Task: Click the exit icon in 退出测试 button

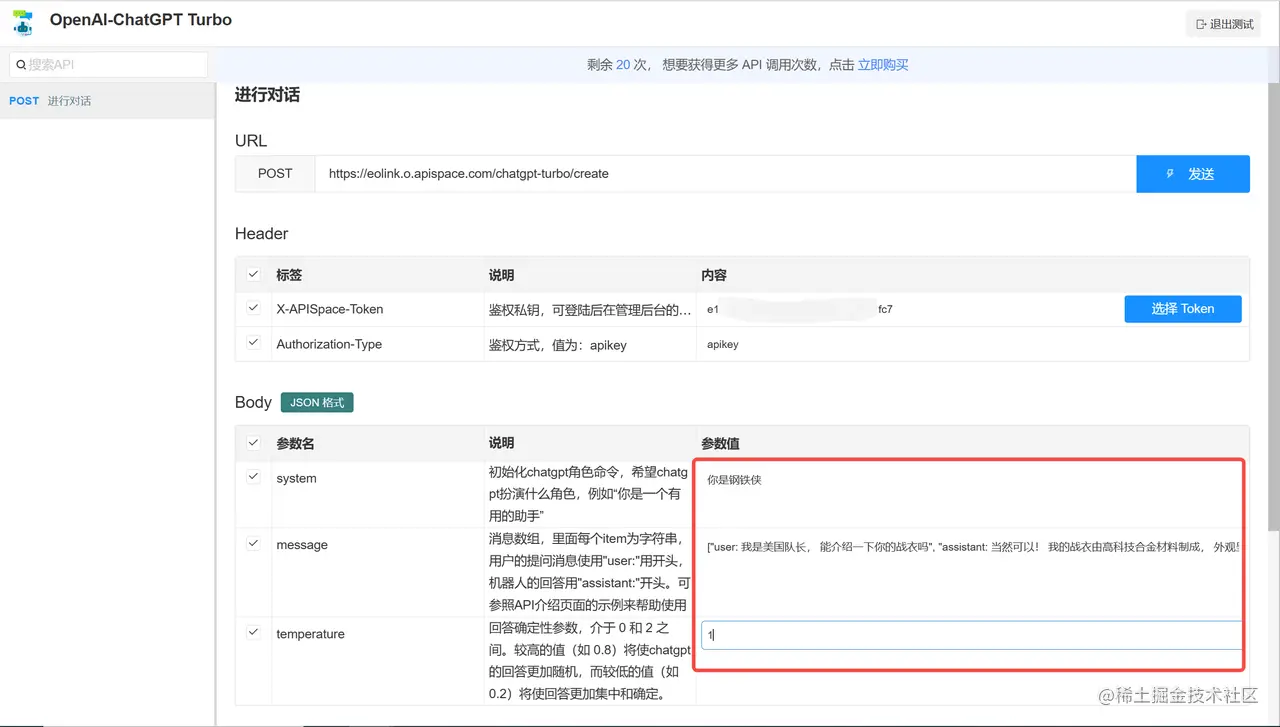Action: [1201, 24]
